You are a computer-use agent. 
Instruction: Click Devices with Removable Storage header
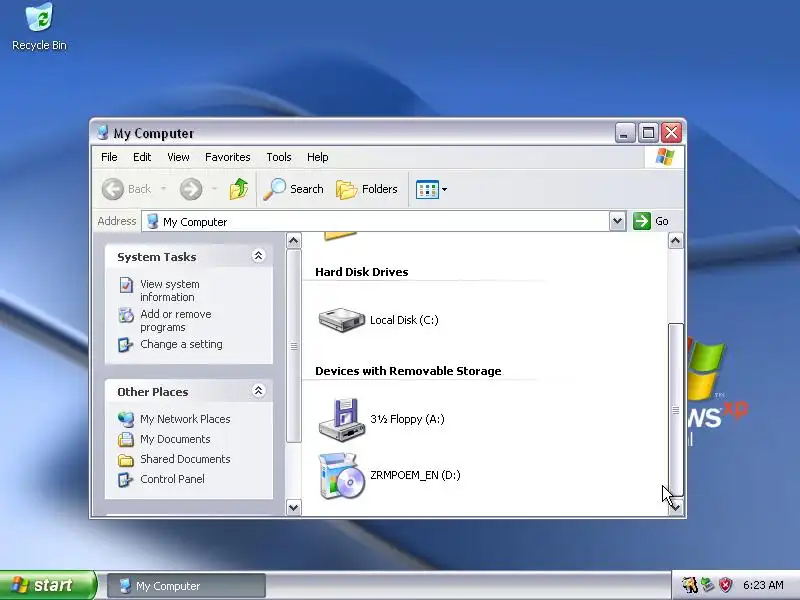click(x=408, y=371)
